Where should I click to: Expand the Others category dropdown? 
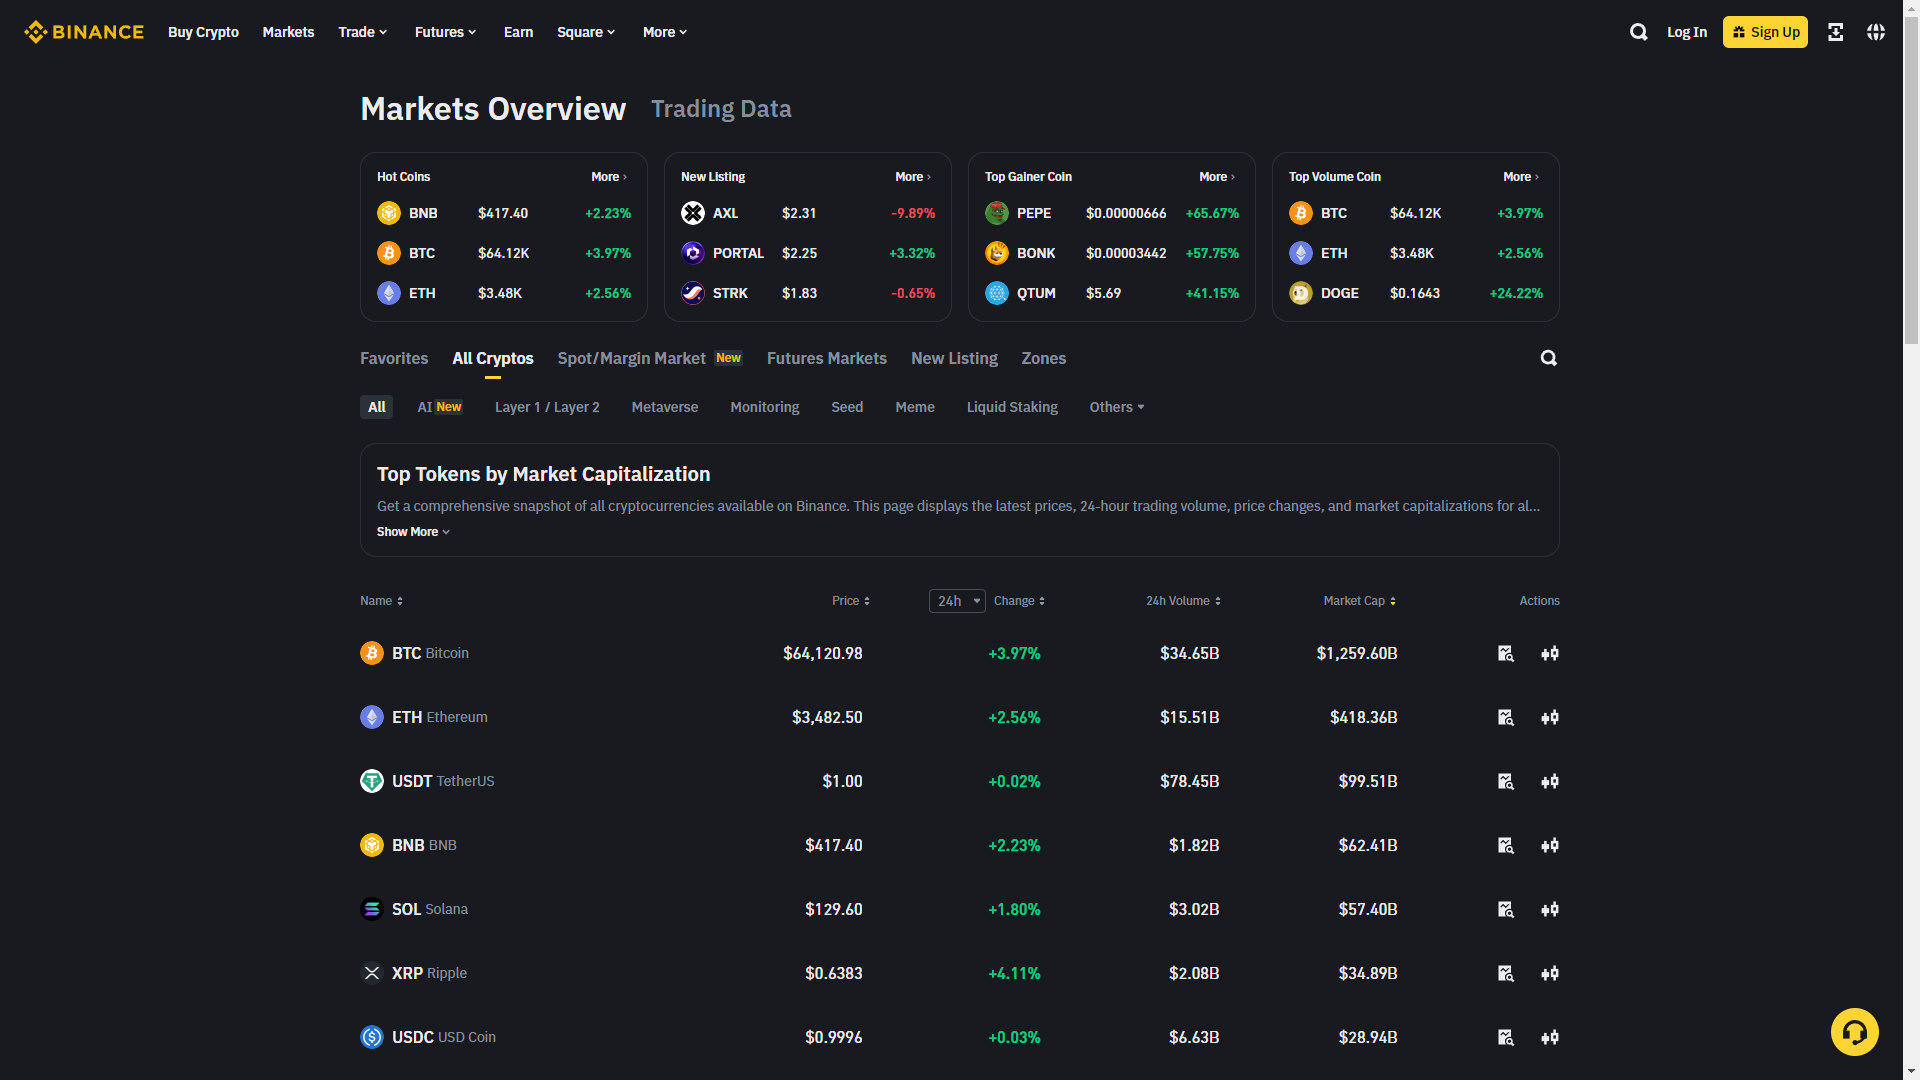click(x=1116, y=407)
